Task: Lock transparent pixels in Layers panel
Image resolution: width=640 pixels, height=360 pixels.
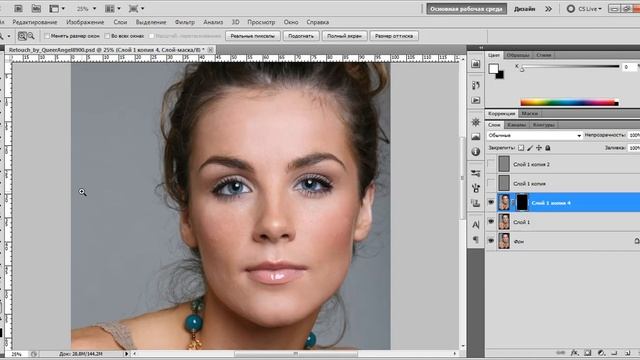Action: click(x=521, y=148)
